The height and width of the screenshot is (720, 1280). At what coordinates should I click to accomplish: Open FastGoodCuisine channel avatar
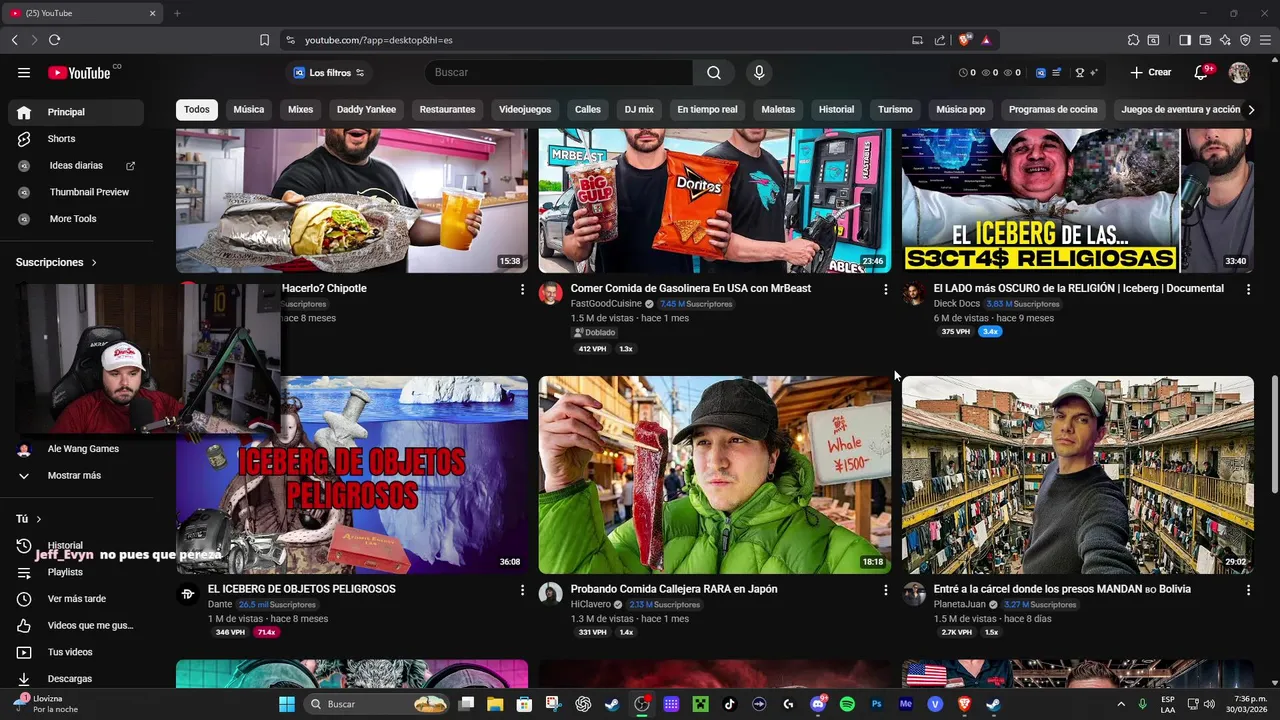click(x=551, y=293)
